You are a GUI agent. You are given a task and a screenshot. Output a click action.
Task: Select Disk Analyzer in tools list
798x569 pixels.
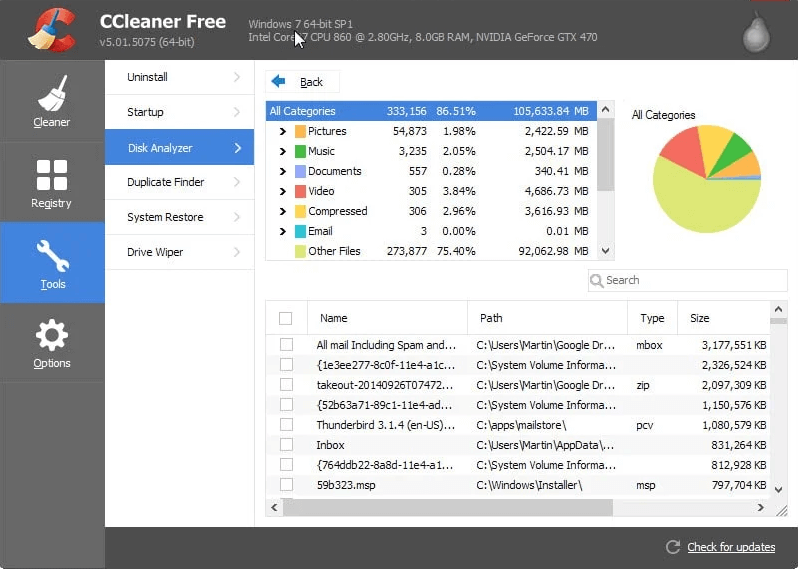(x=180, y=147)
